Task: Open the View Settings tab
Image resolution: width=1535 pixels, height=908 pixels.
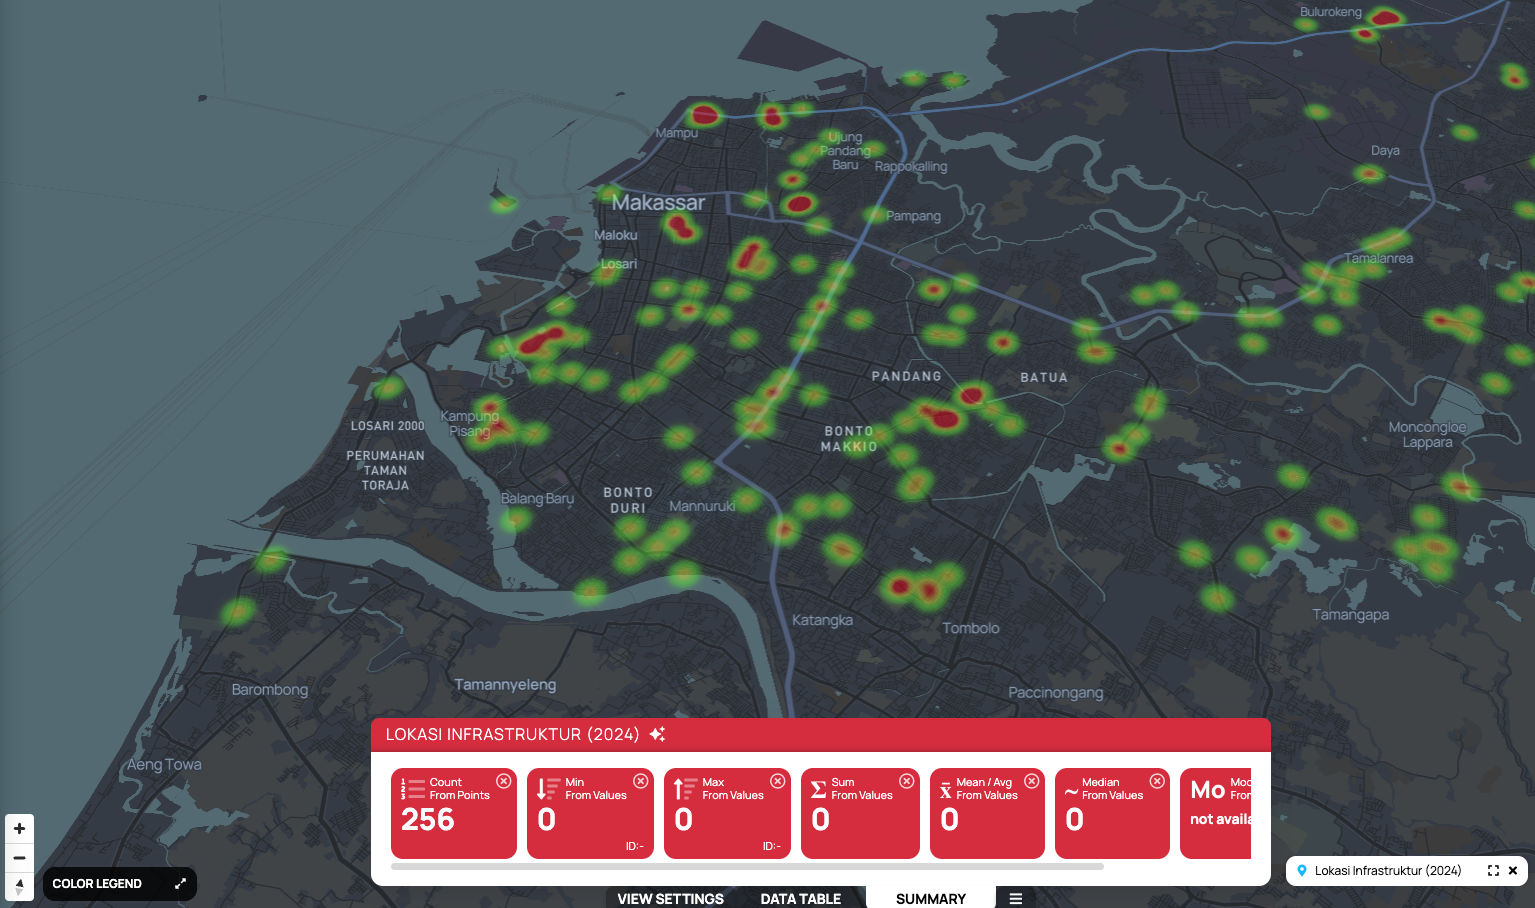Action: point(670,898)
